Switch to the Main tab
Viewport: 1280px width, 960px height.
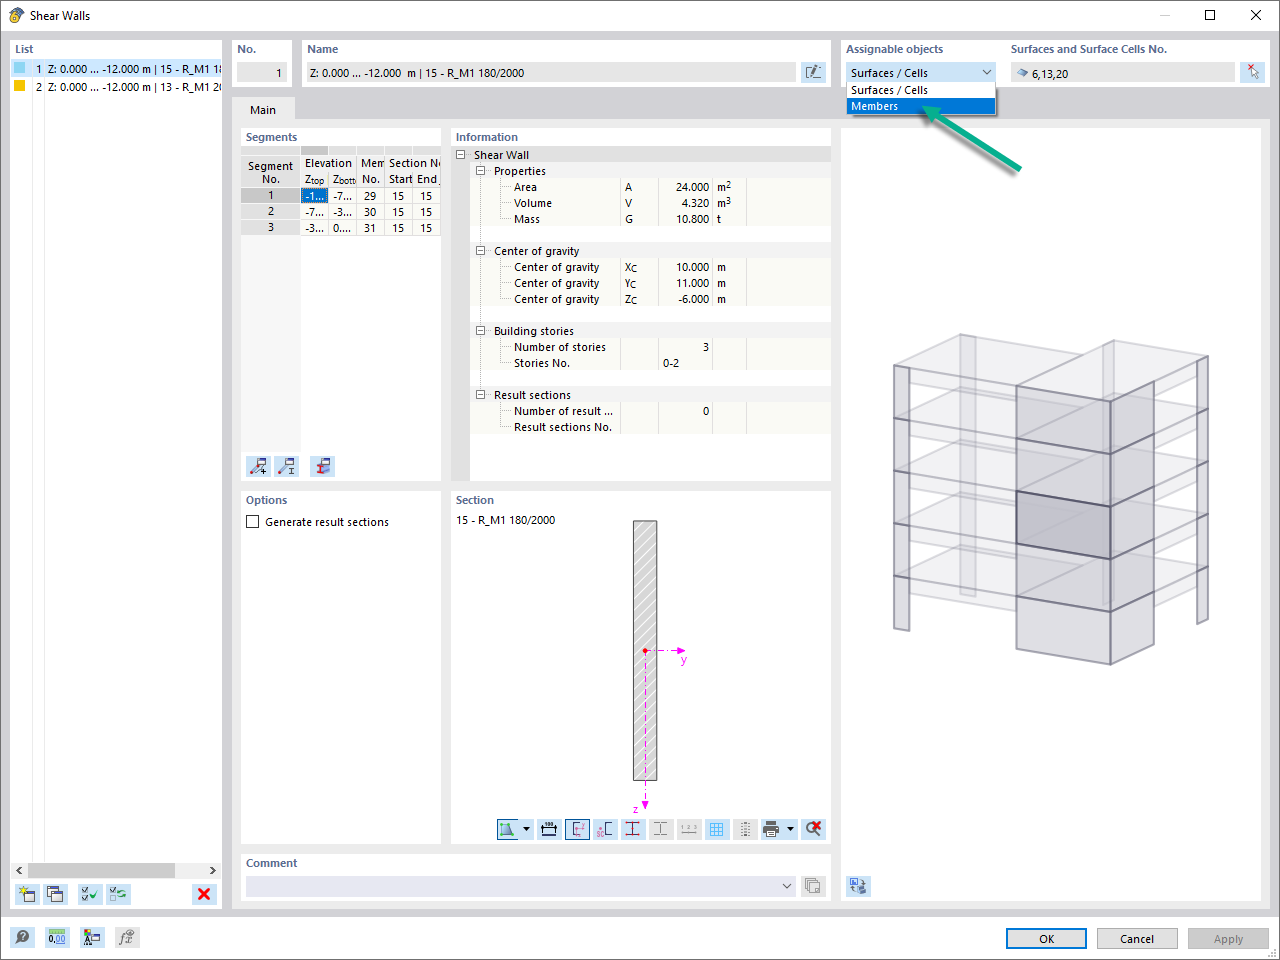coord(262,110)
